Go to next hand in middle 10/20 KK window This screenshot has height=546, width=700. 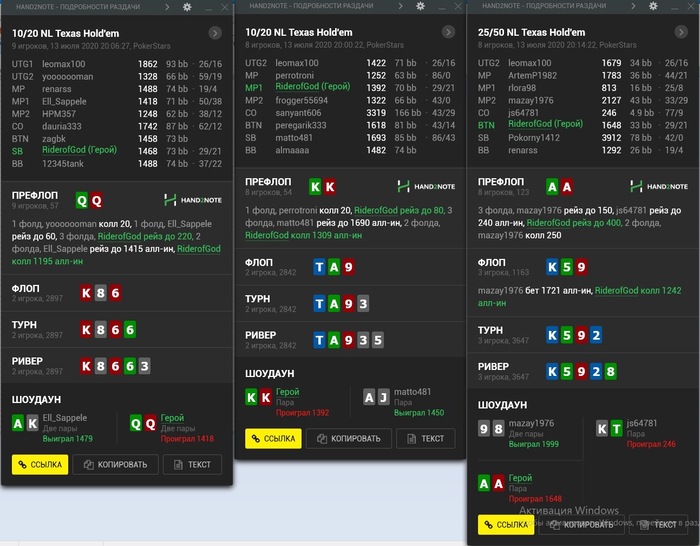click(x=448, y=32)
